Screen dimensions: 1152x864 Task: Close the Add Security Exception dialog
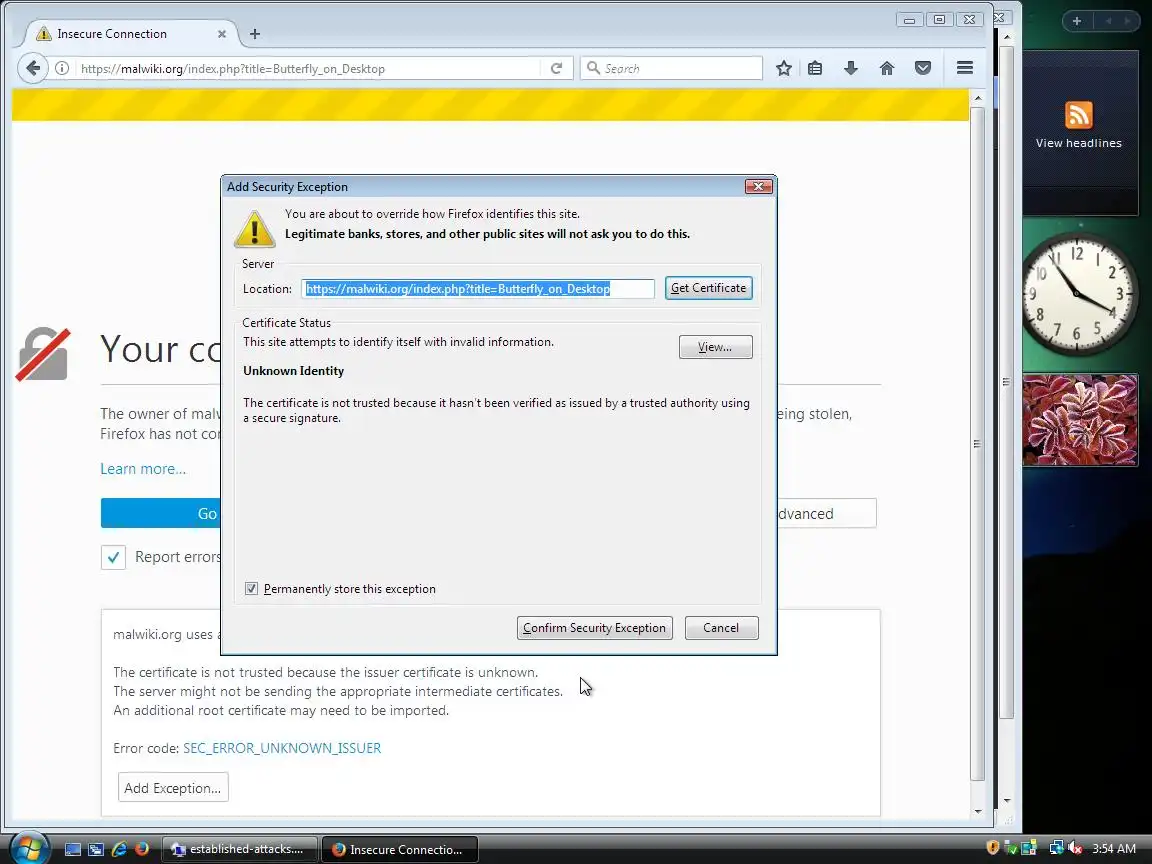coord(758,187)
